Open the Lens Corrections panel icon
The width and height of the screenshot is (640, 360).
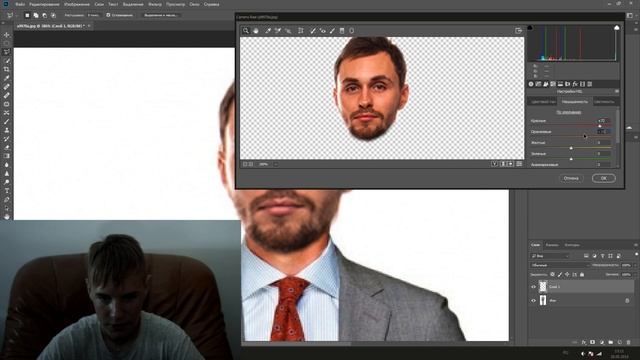click(x=568, y=84)
